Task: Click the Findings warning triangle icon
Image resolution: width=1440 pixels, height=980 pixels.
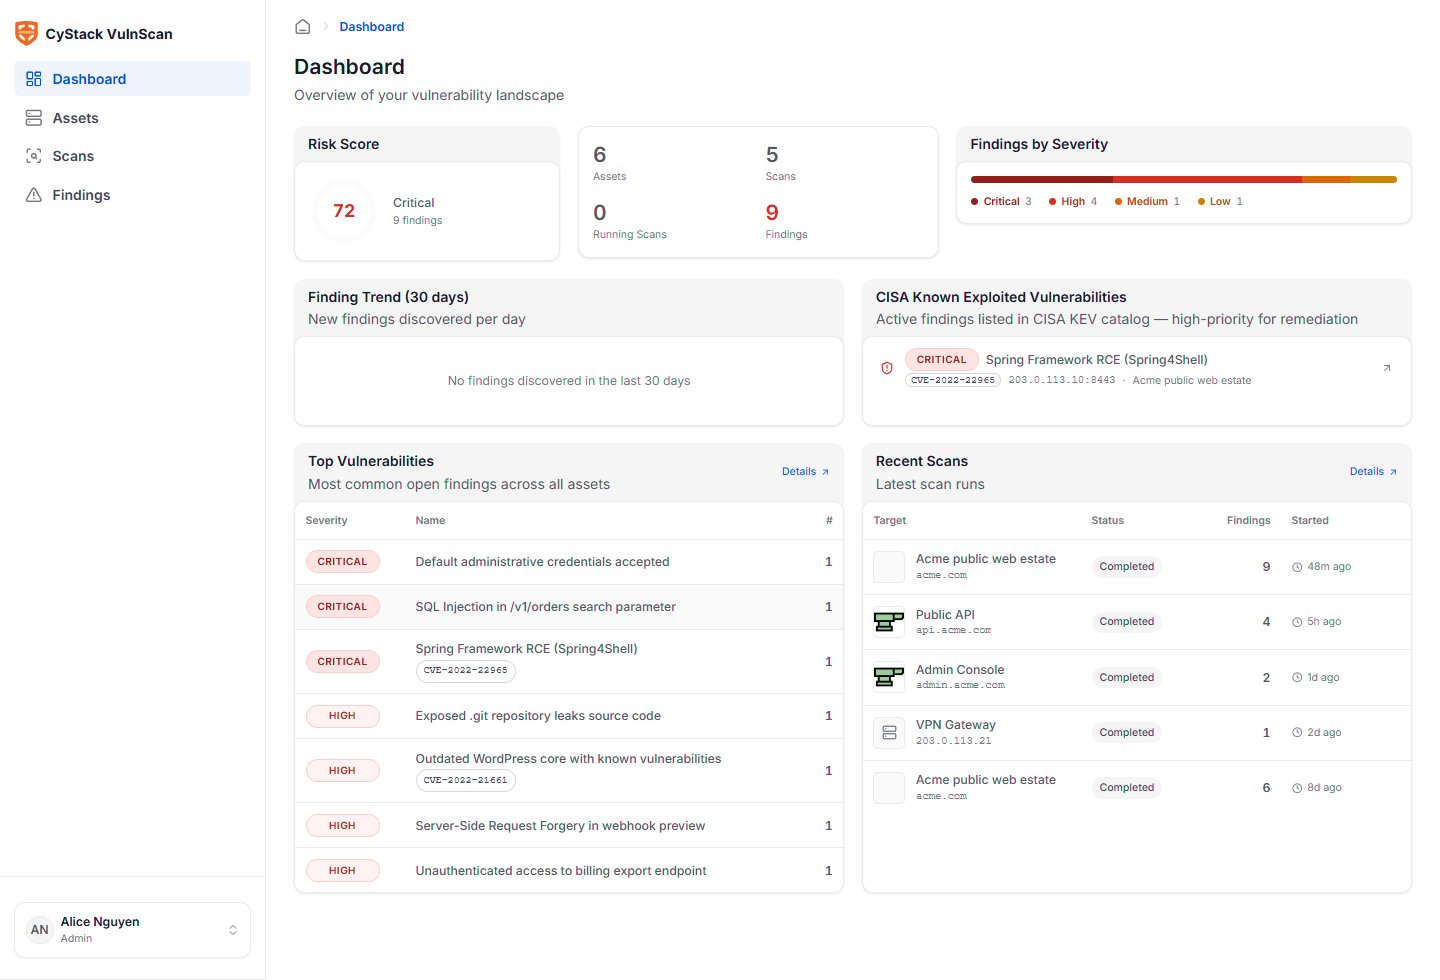Action: point(34,195)
